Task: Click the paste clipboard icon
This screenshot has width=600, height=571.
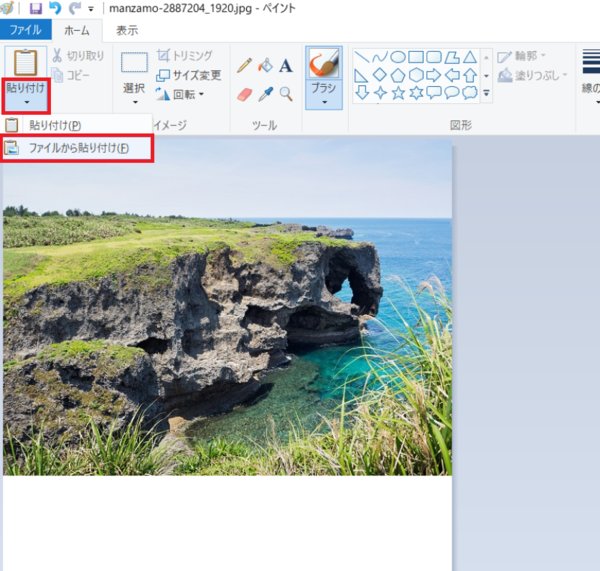Action: [26, 62]
